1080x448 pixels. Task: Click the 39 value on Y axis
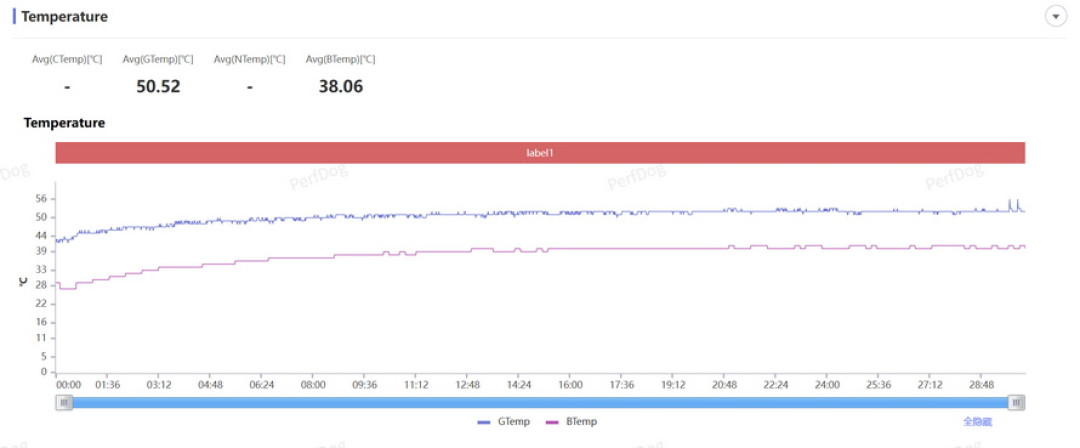coord(41,252)
